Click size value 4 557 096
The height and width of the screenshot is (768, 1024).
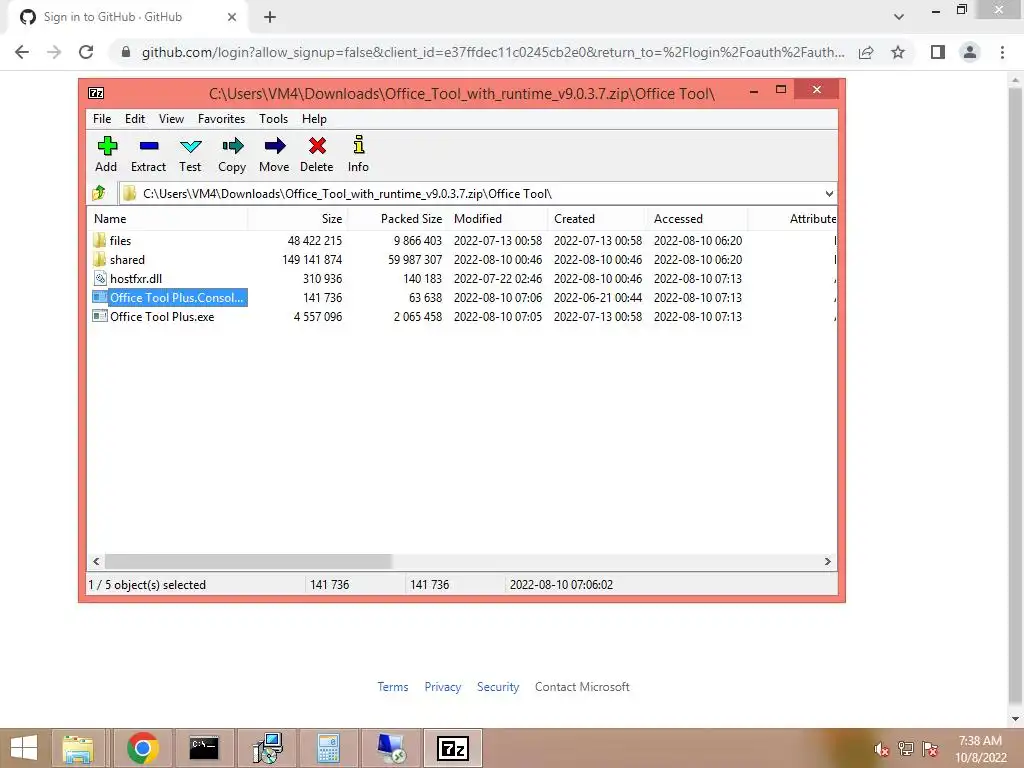coord(318,317)
